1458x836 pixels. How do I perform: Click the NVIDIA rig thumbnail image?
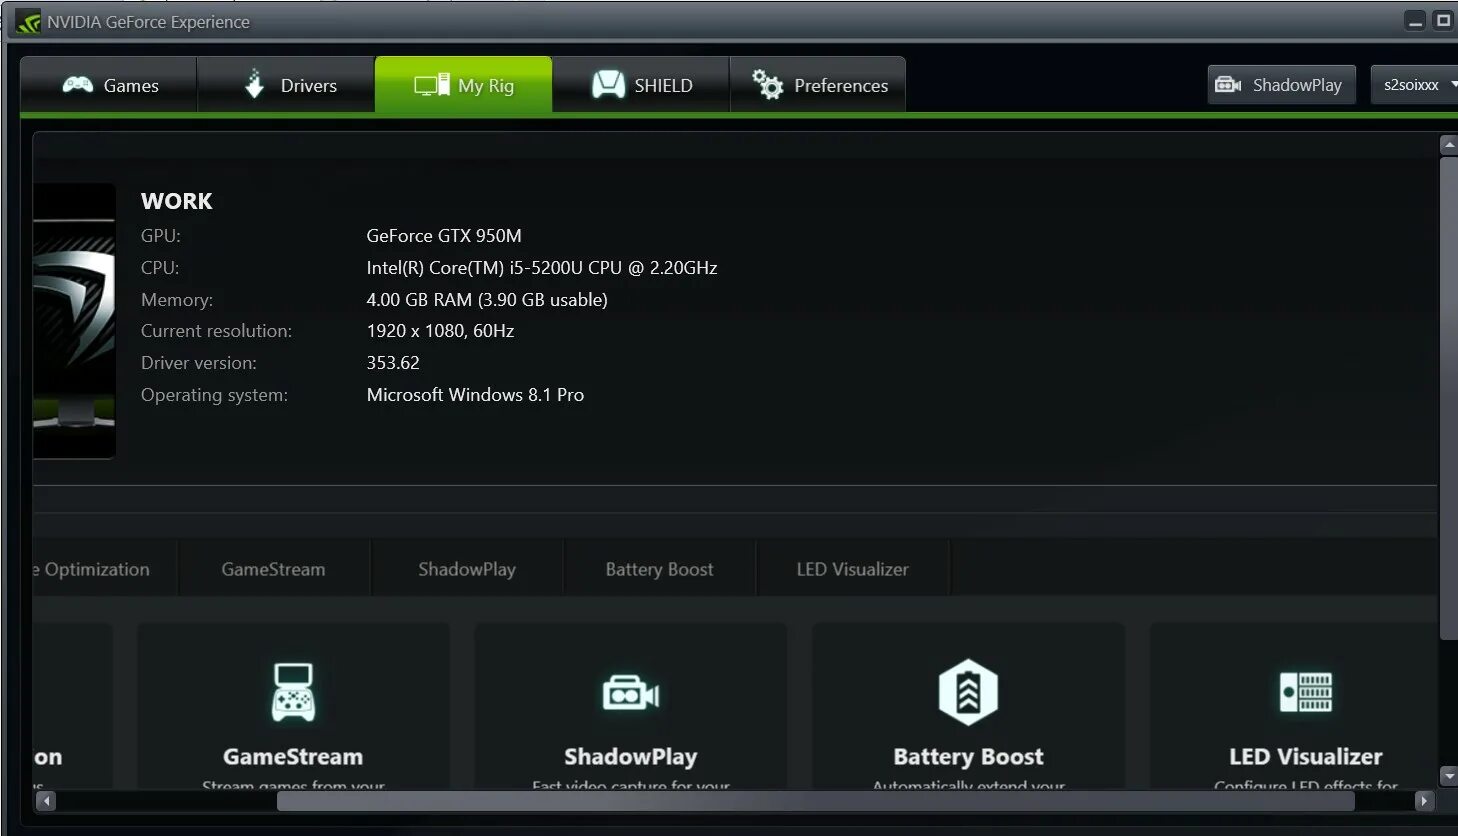pyautogui.click(x=74, y=321)
